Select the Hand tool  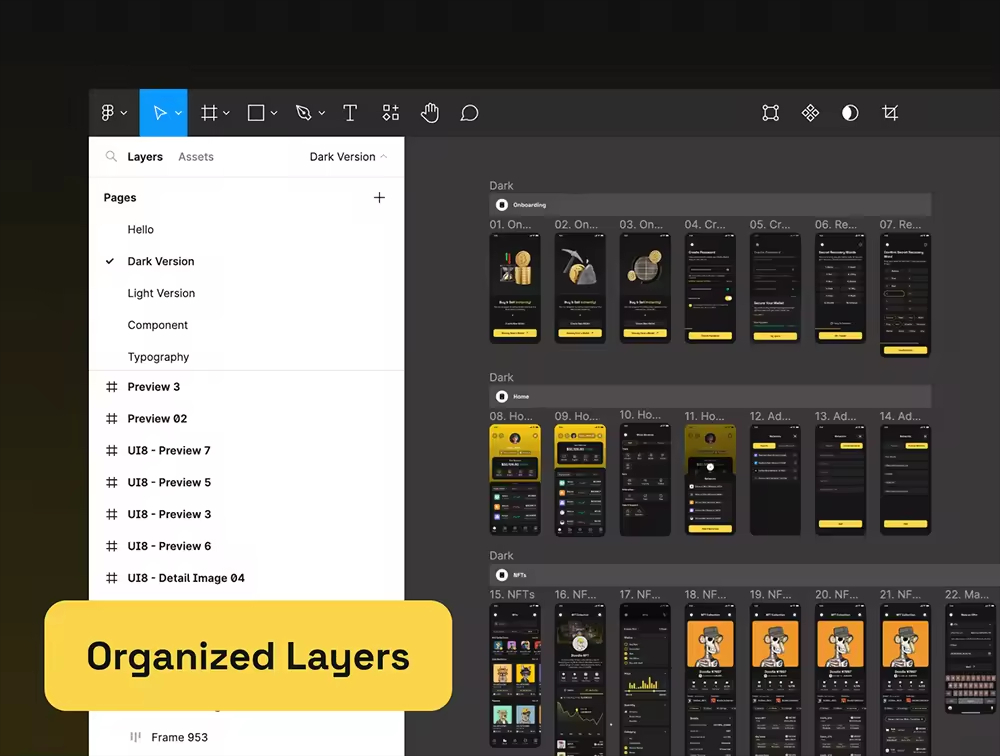coord(430,113)
